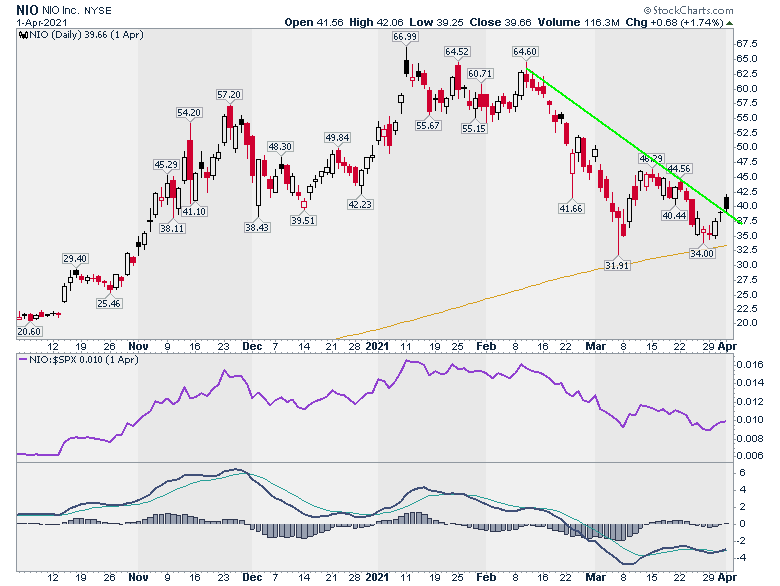Click 'Feb' on the price chart date axis

[486, 346]
